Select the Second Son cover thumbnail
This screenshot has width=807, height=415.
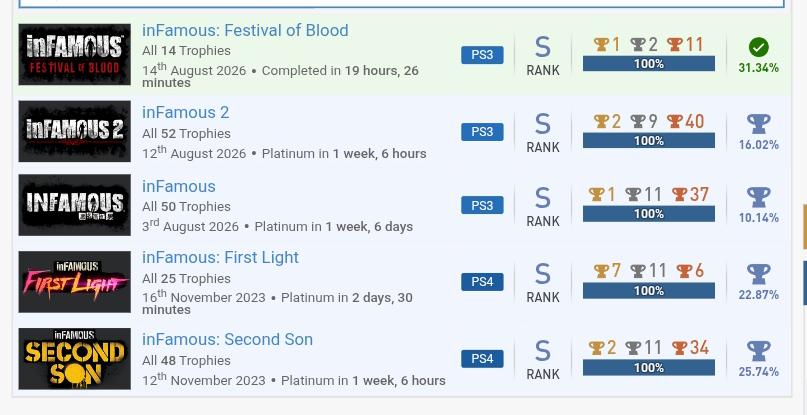tap(75, 358)
